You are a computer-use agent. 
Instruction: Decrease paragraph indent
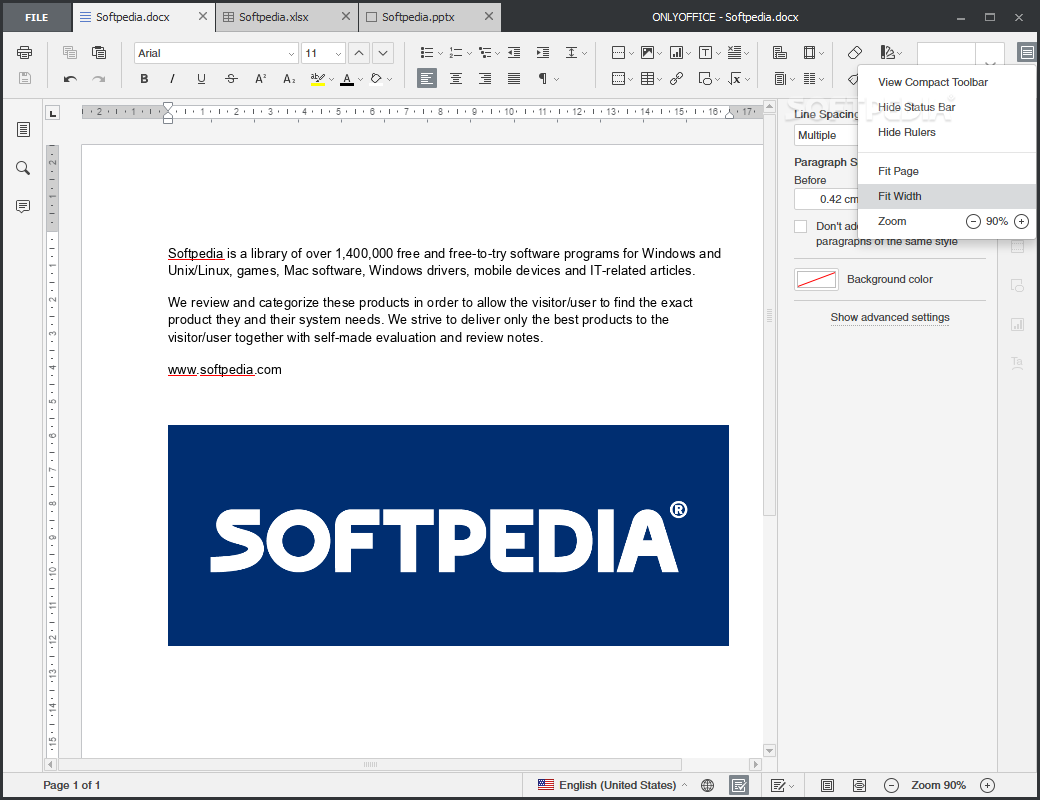click(514, 52)
